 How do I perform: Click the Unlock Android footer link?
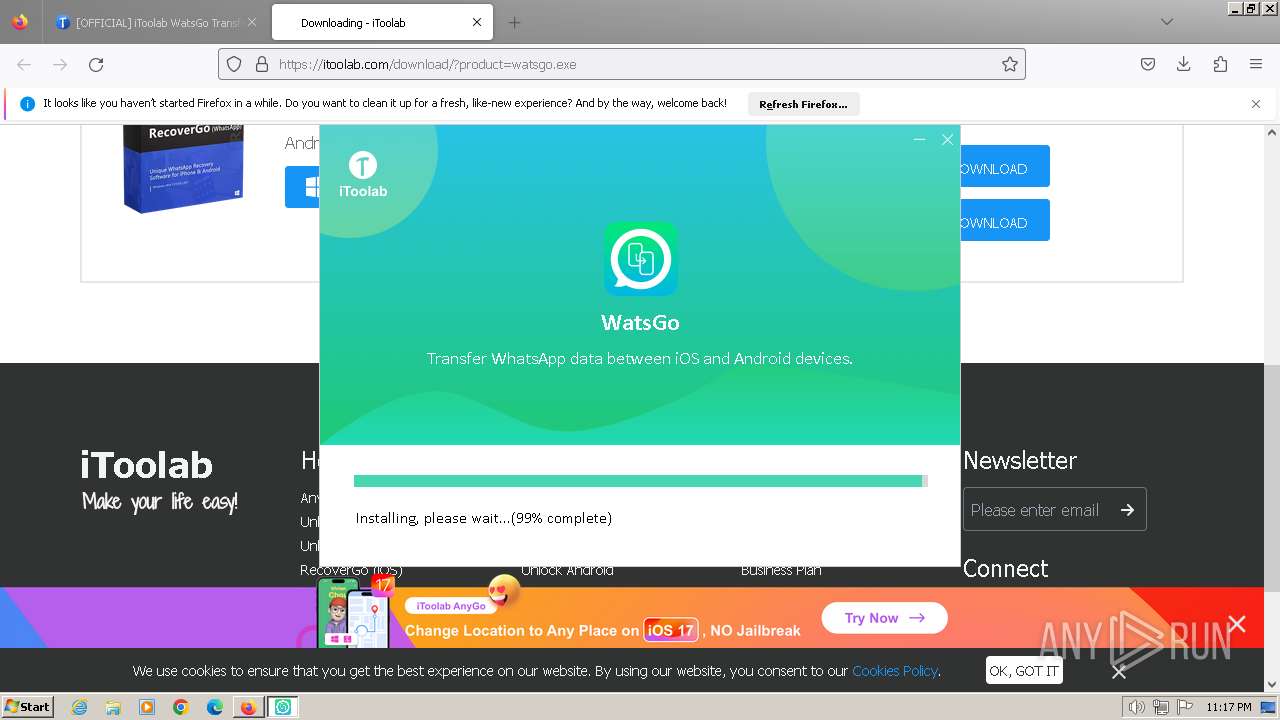pos(567,570)
